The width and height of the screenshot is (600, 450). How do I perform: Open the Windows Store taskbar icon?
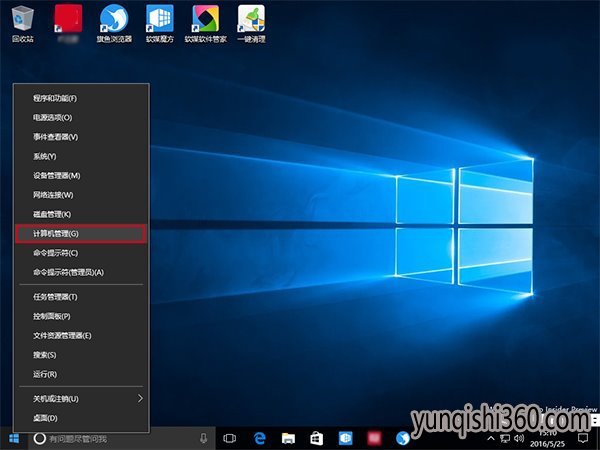click(316, 439)
